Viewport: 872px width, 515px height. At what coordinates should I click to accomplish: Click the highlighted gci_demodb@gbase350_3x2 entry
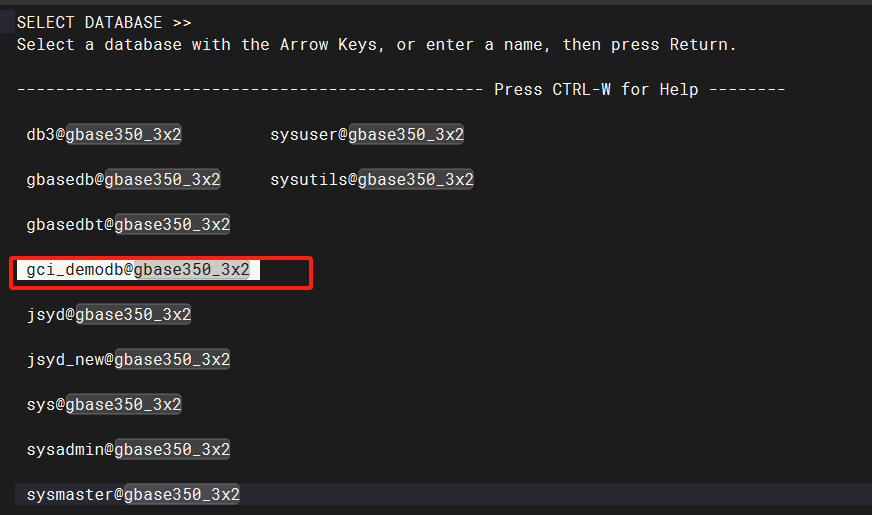point(138,270)
